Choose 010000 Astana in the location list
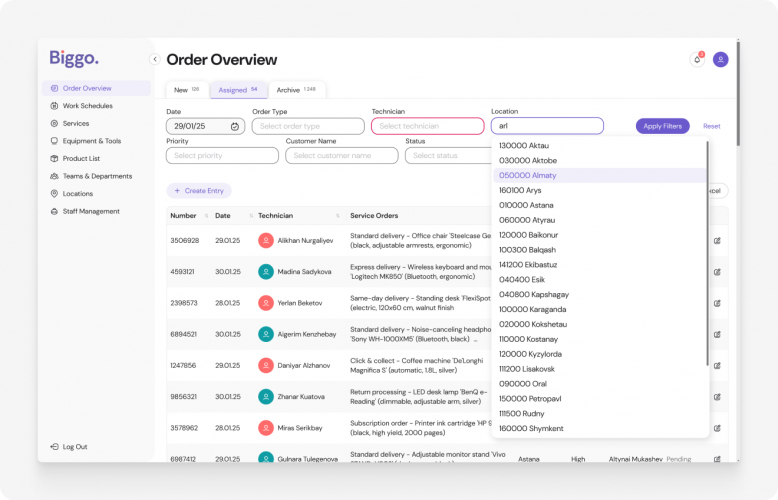This screenshot has width=778, height=500. (x=599, y=205)
